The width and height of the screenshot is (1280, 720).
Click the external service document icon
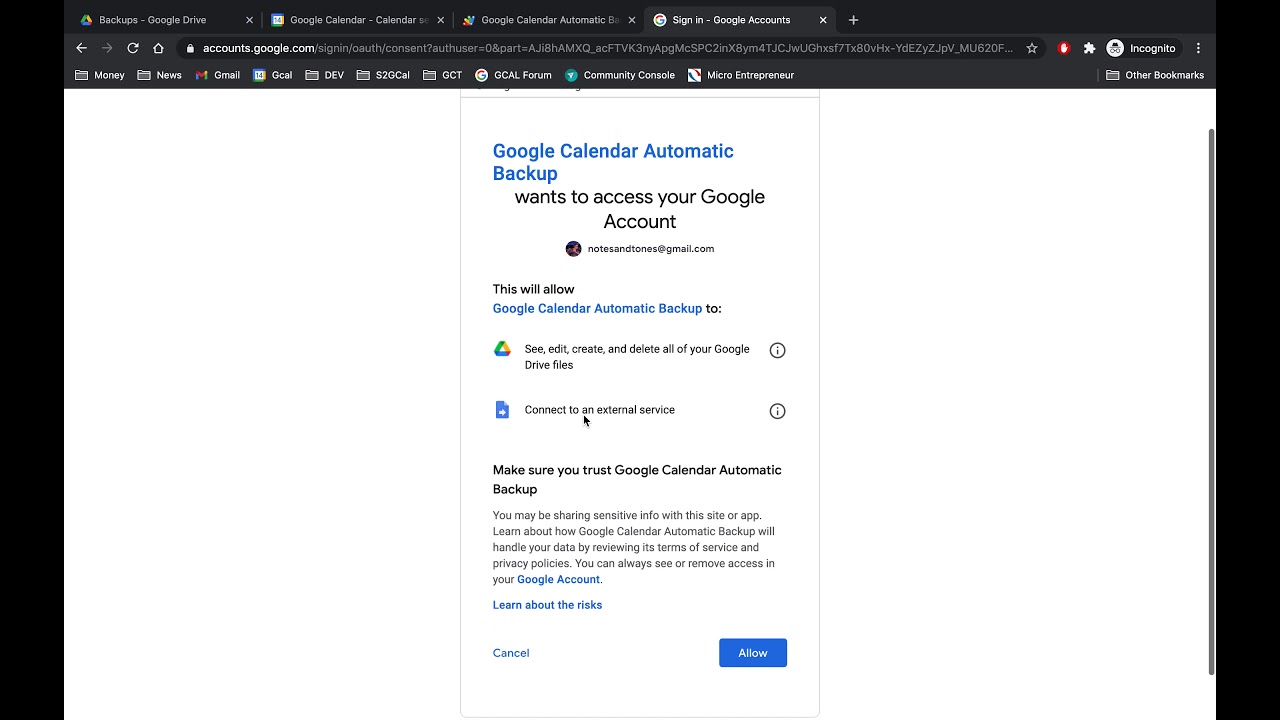pyautogui.click(x=502, y=410)
